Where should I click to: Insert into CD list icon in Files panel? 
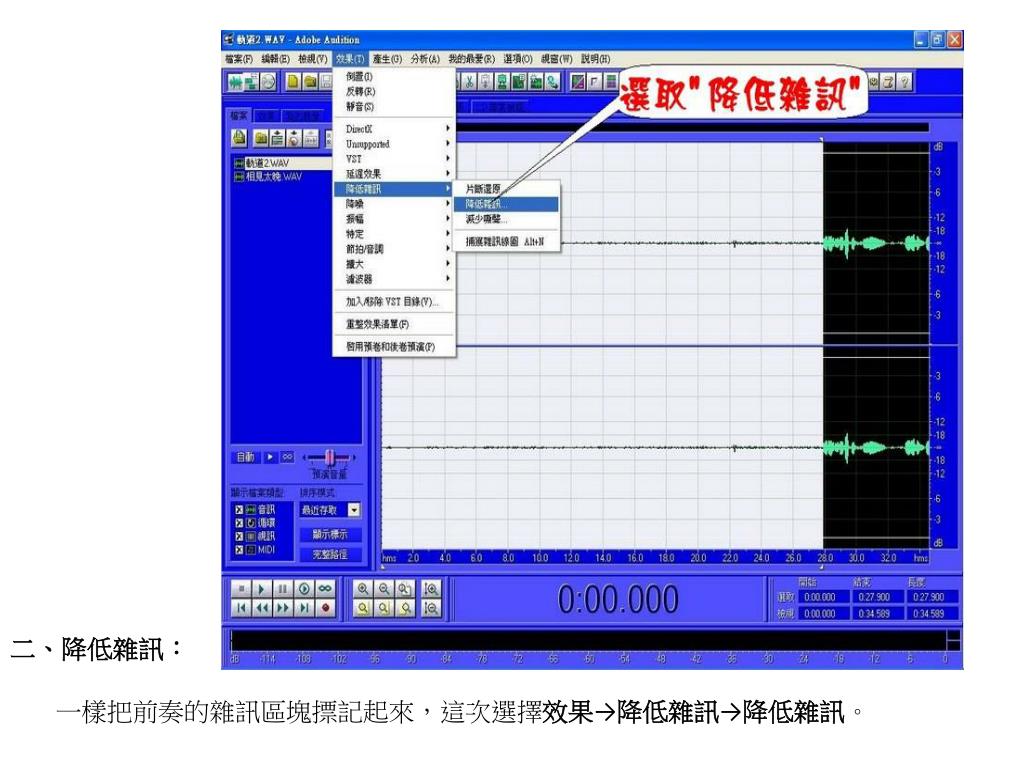[294, 138]
